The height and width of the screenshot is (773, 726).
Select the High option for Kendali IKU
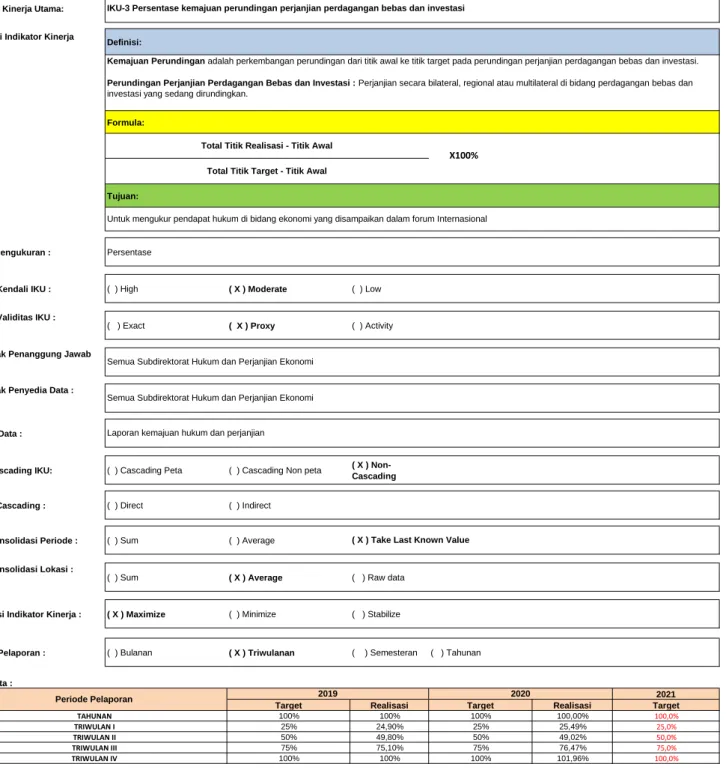pyautogui.click(x=123, y=289)
